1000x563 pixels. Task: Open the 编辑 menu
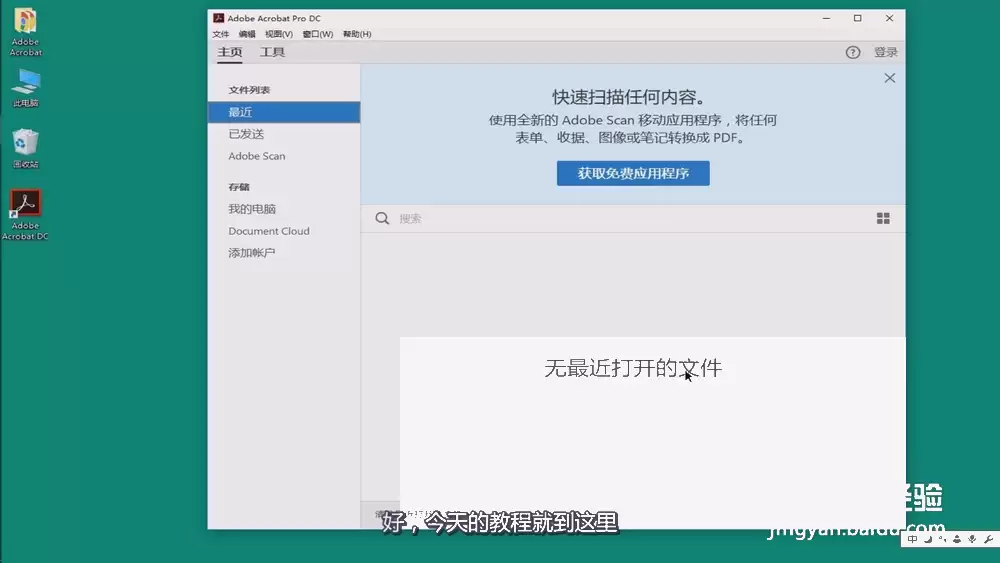[247, 34]
